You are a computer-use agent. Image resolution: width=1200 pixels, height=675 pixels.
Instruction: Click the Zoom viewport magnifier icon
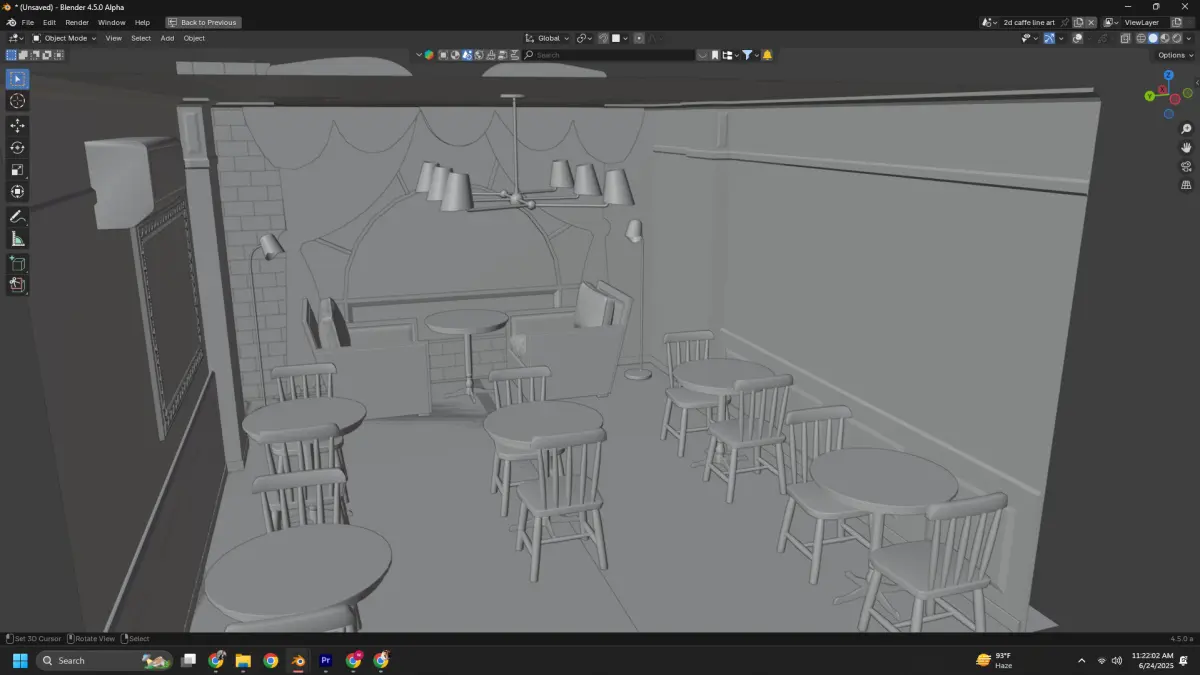[x=1186, y=129]
